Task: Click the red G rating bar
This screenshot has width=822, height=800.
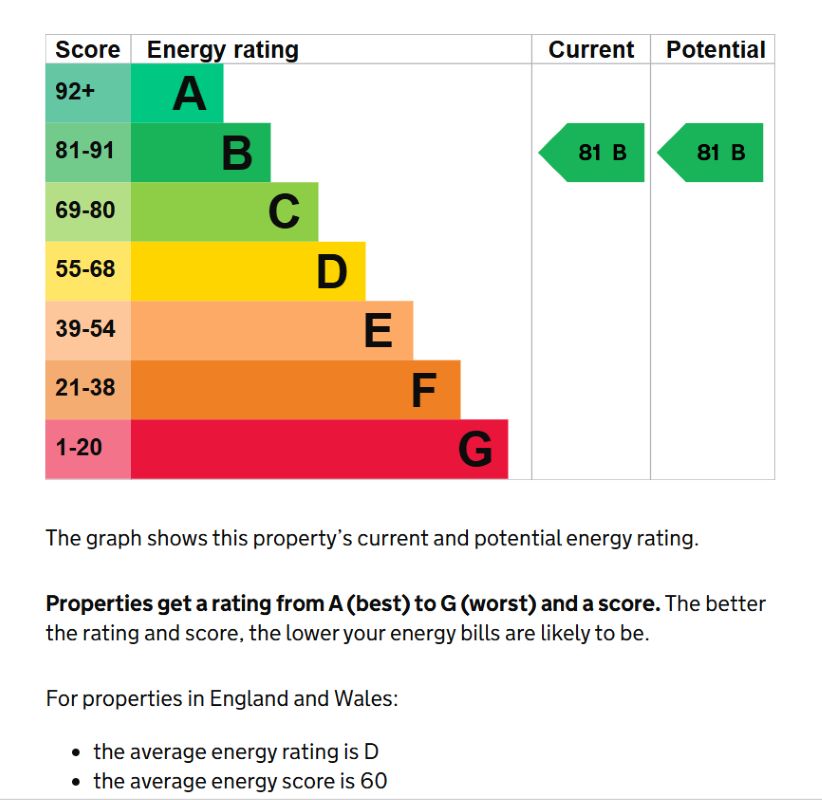Action: pyautogui.click(x=319, y=449)
